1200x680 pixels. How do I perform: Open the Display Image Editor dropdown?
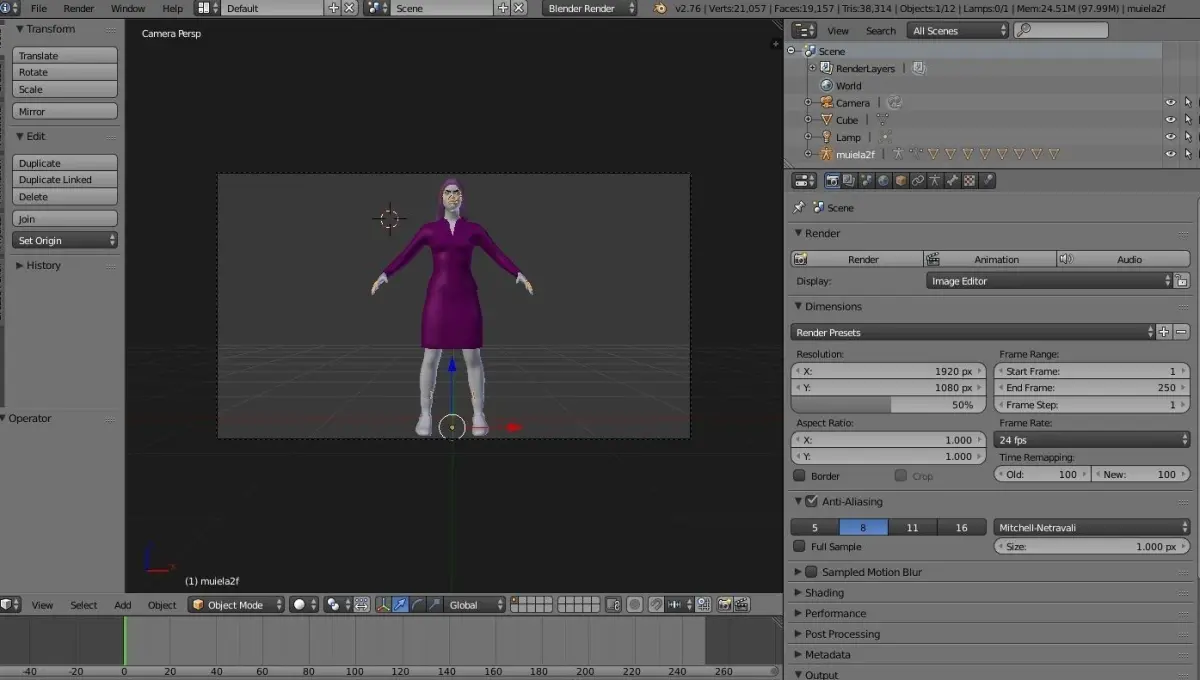click(x=1049, y=281)
